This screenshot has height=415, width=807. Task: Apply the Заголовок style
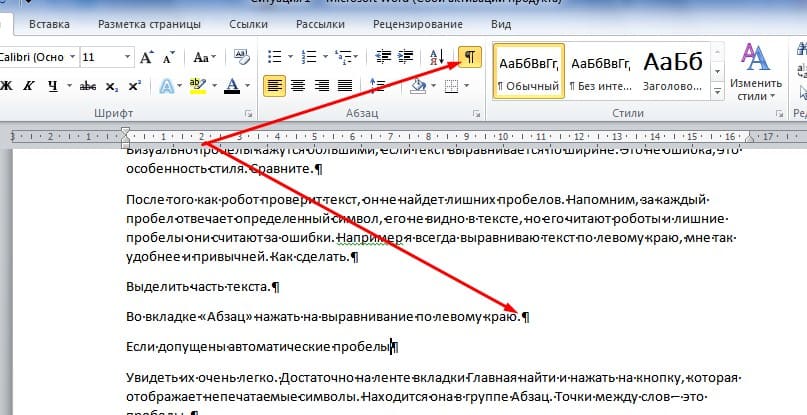[x=673, y=71]
